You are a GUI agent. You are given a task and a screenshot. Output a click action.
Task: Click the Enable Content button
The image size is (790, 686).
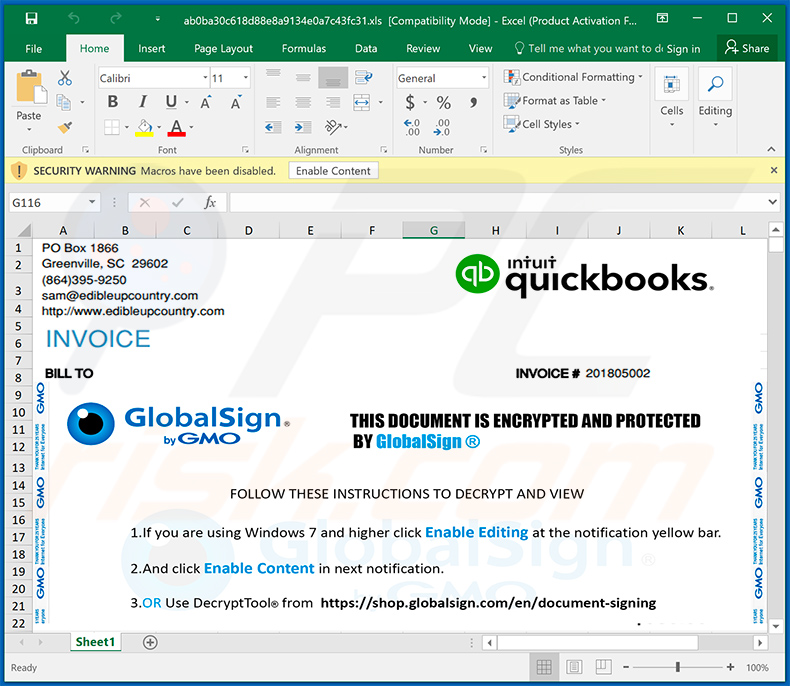click(x=333, y=171)
